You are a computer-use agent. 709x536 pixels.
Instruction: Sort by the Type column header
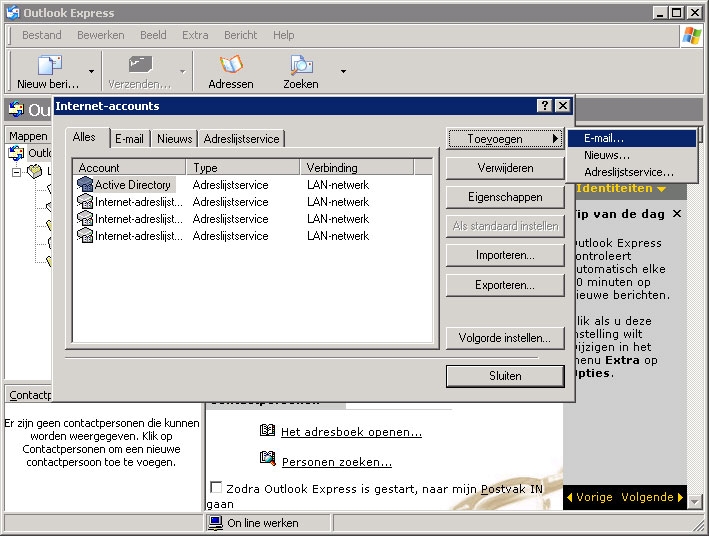[243, 168]
